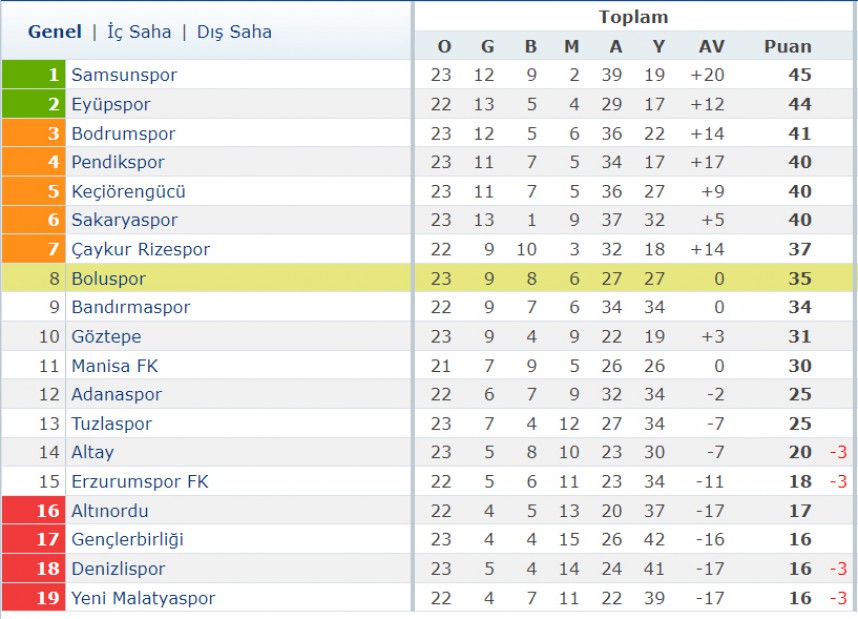Open the Çaykur Rizespor team link
Image resolution: width=858 pixels, height=619 pixels.
141,249
